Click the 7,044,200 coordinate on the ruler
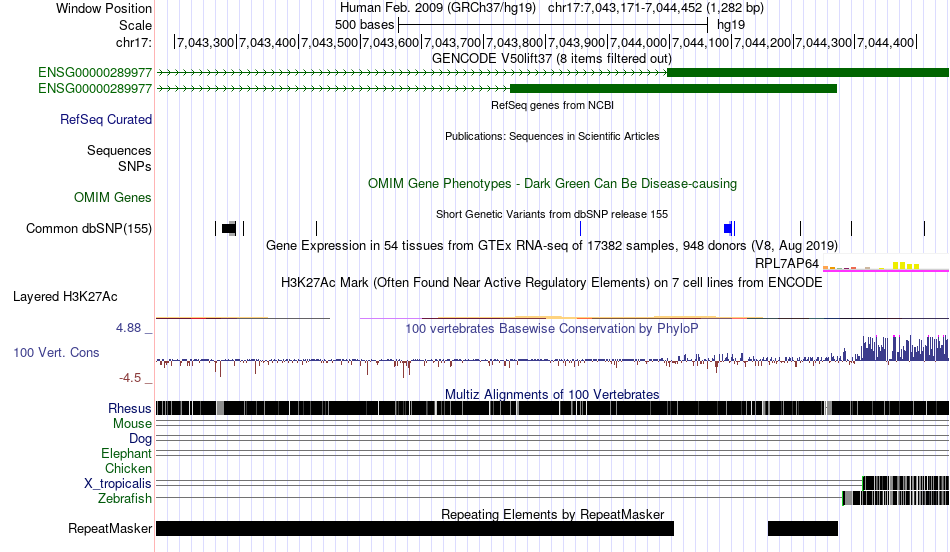 pos(762,42)
